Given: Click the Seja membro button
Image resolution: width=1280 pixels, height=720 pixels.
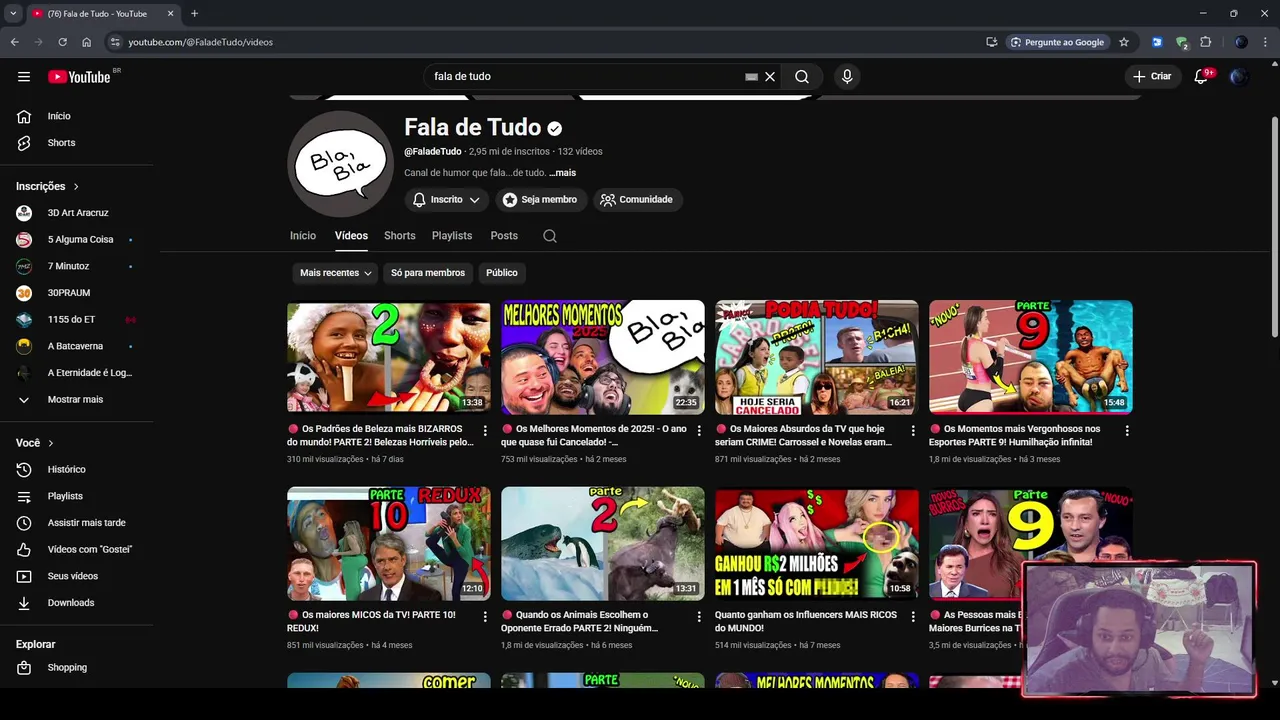Looking at the screenshot, I should (540, 200).
